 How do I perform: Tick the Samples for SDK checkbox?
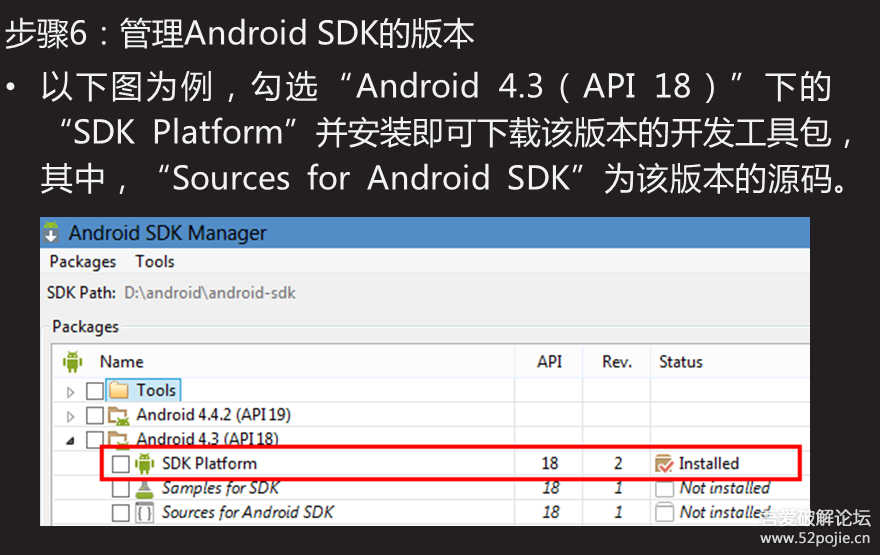coord(121,489)
